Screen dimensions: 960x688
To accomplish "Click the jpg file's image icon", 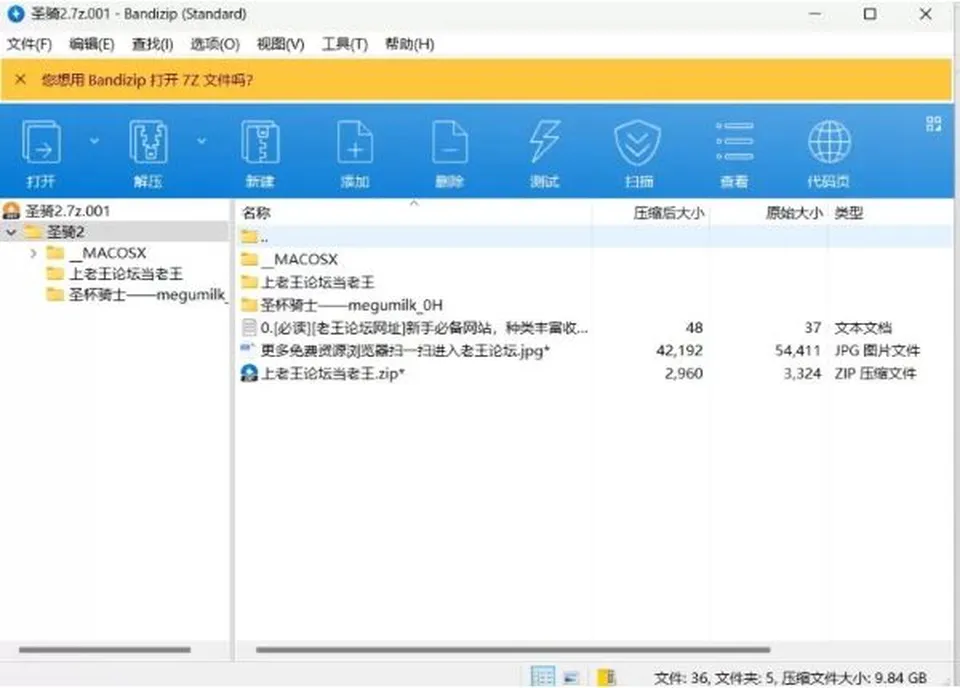I will pos(249,350).
